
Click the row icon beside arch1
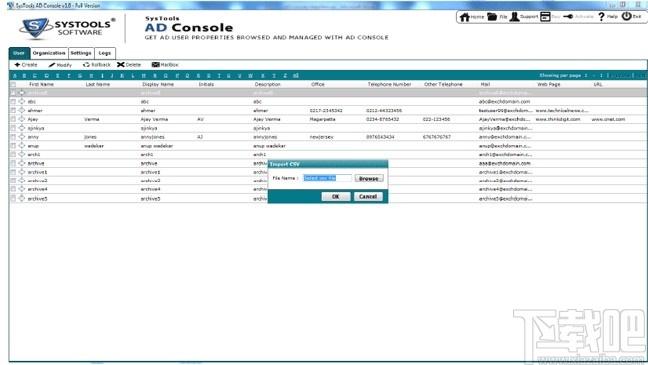click(x=21, y=154)
